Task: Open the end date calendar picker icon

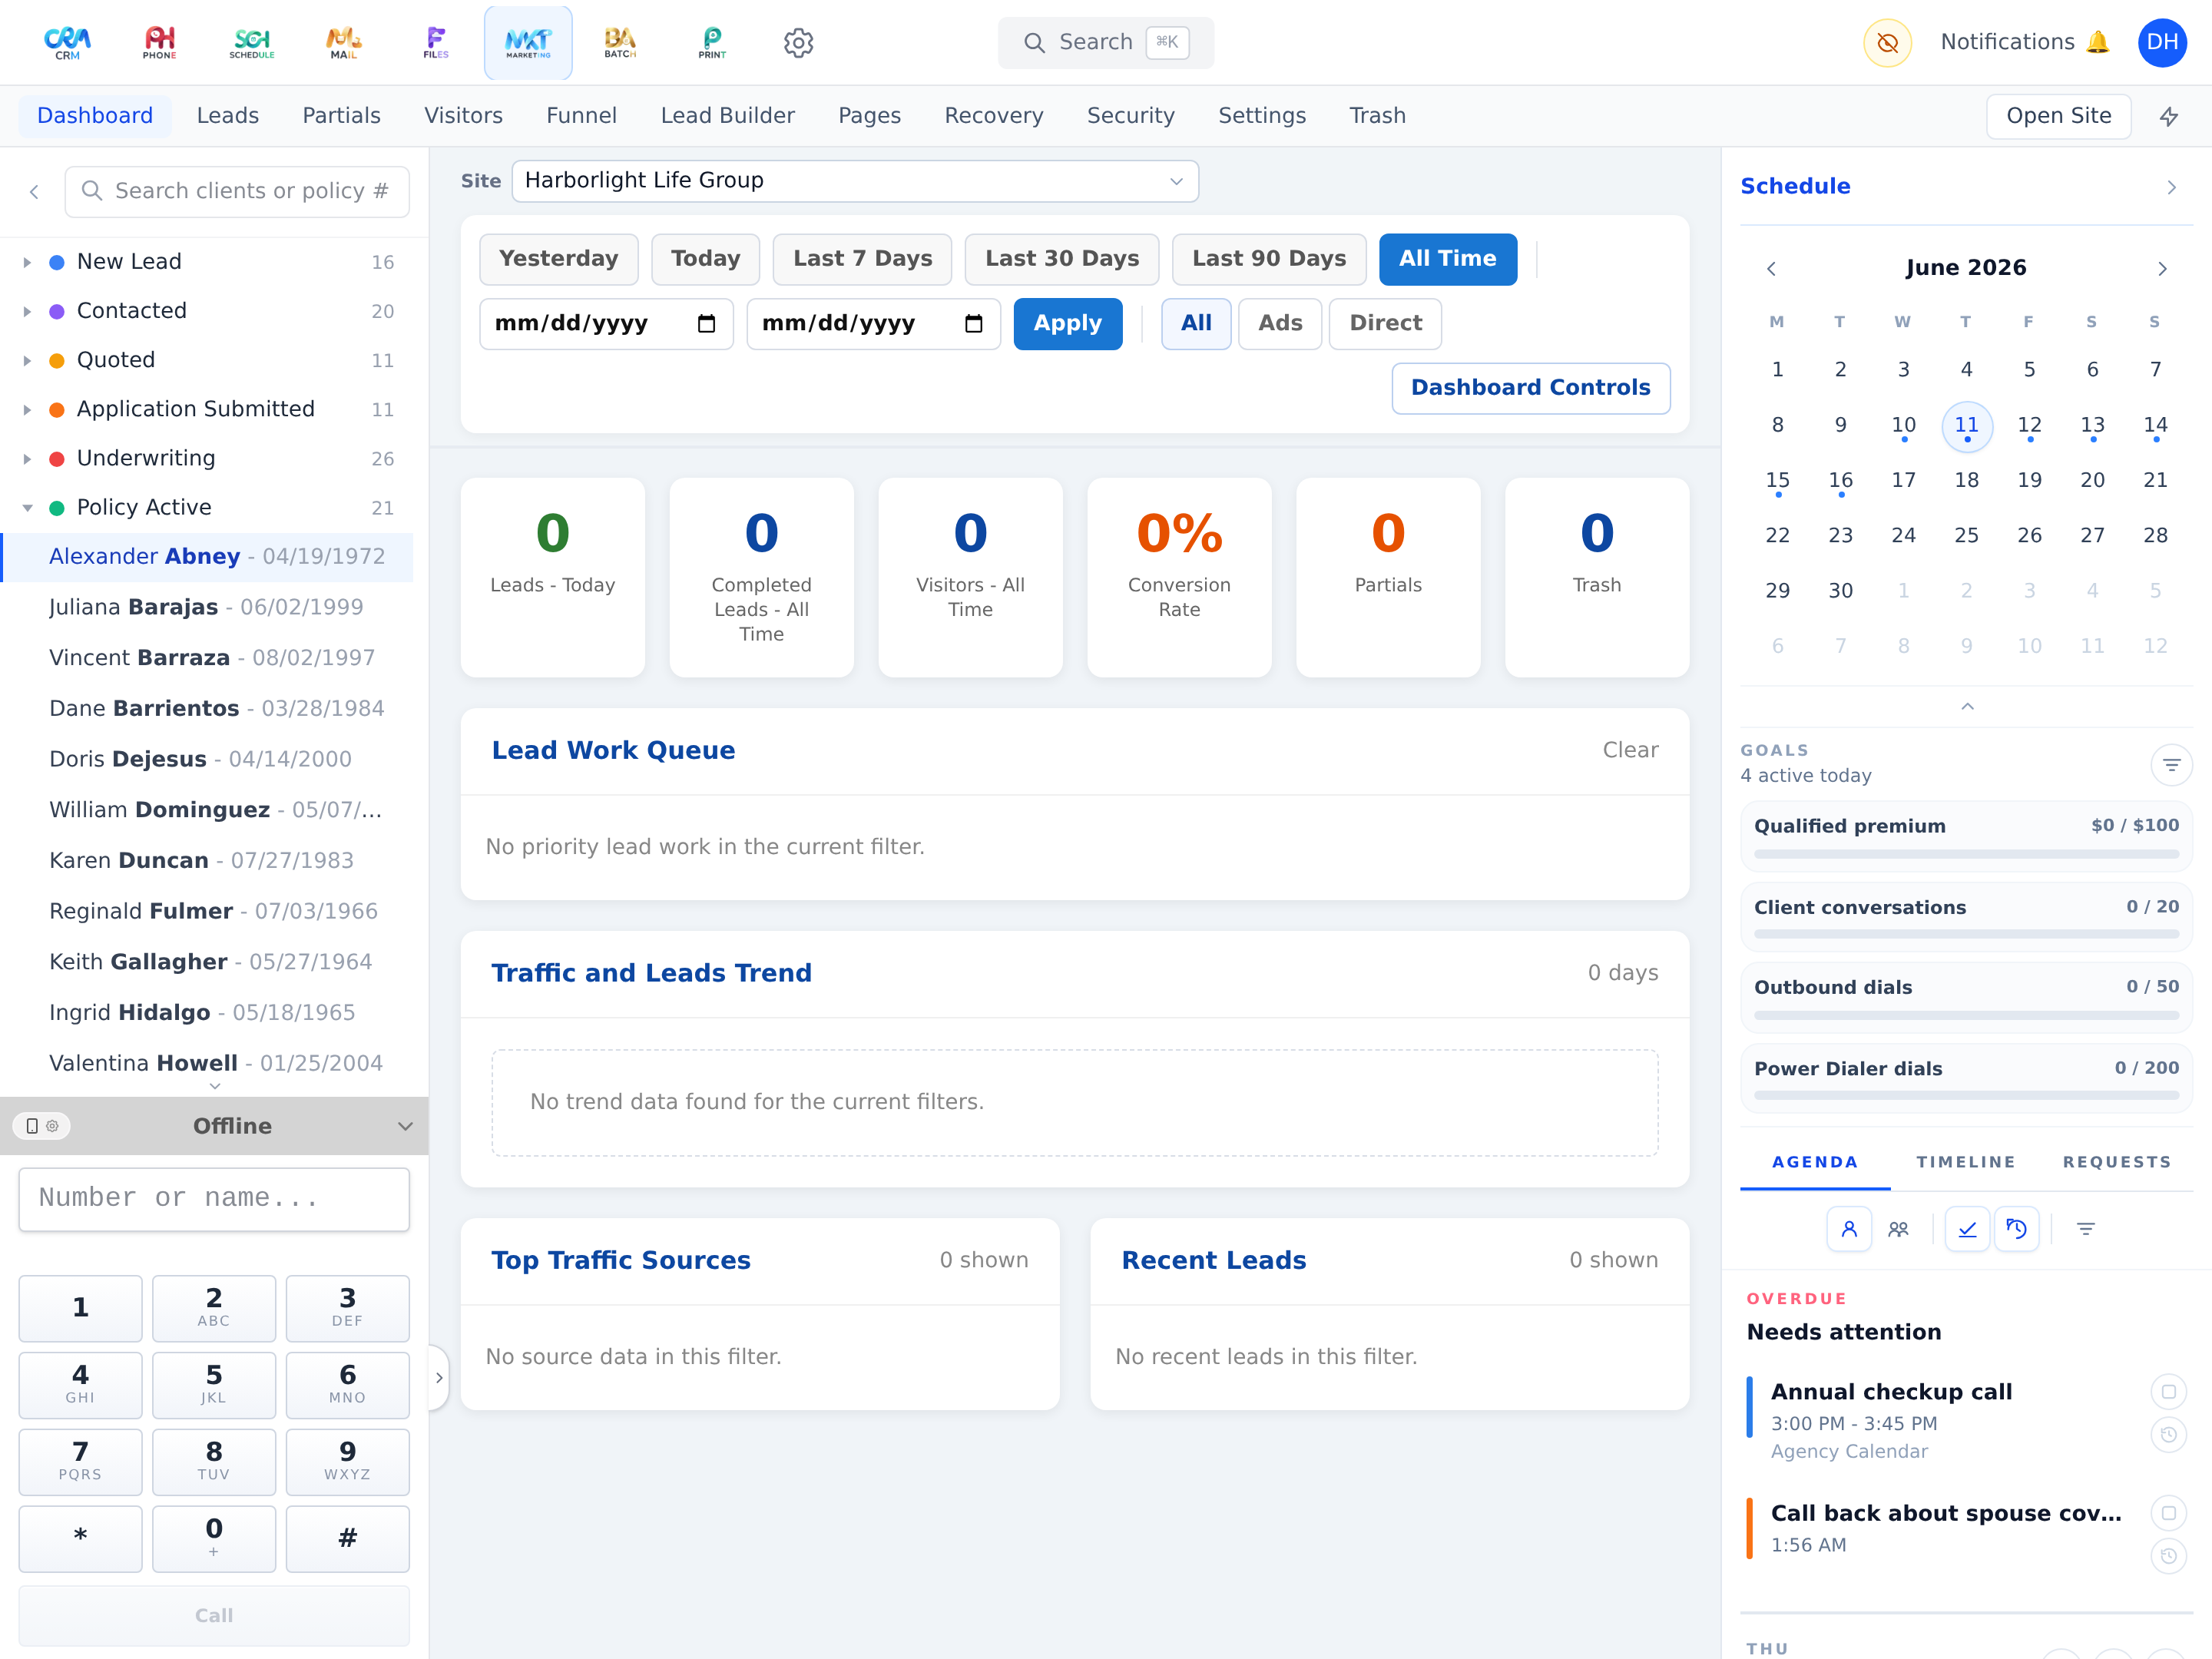Action: [973, 324]
